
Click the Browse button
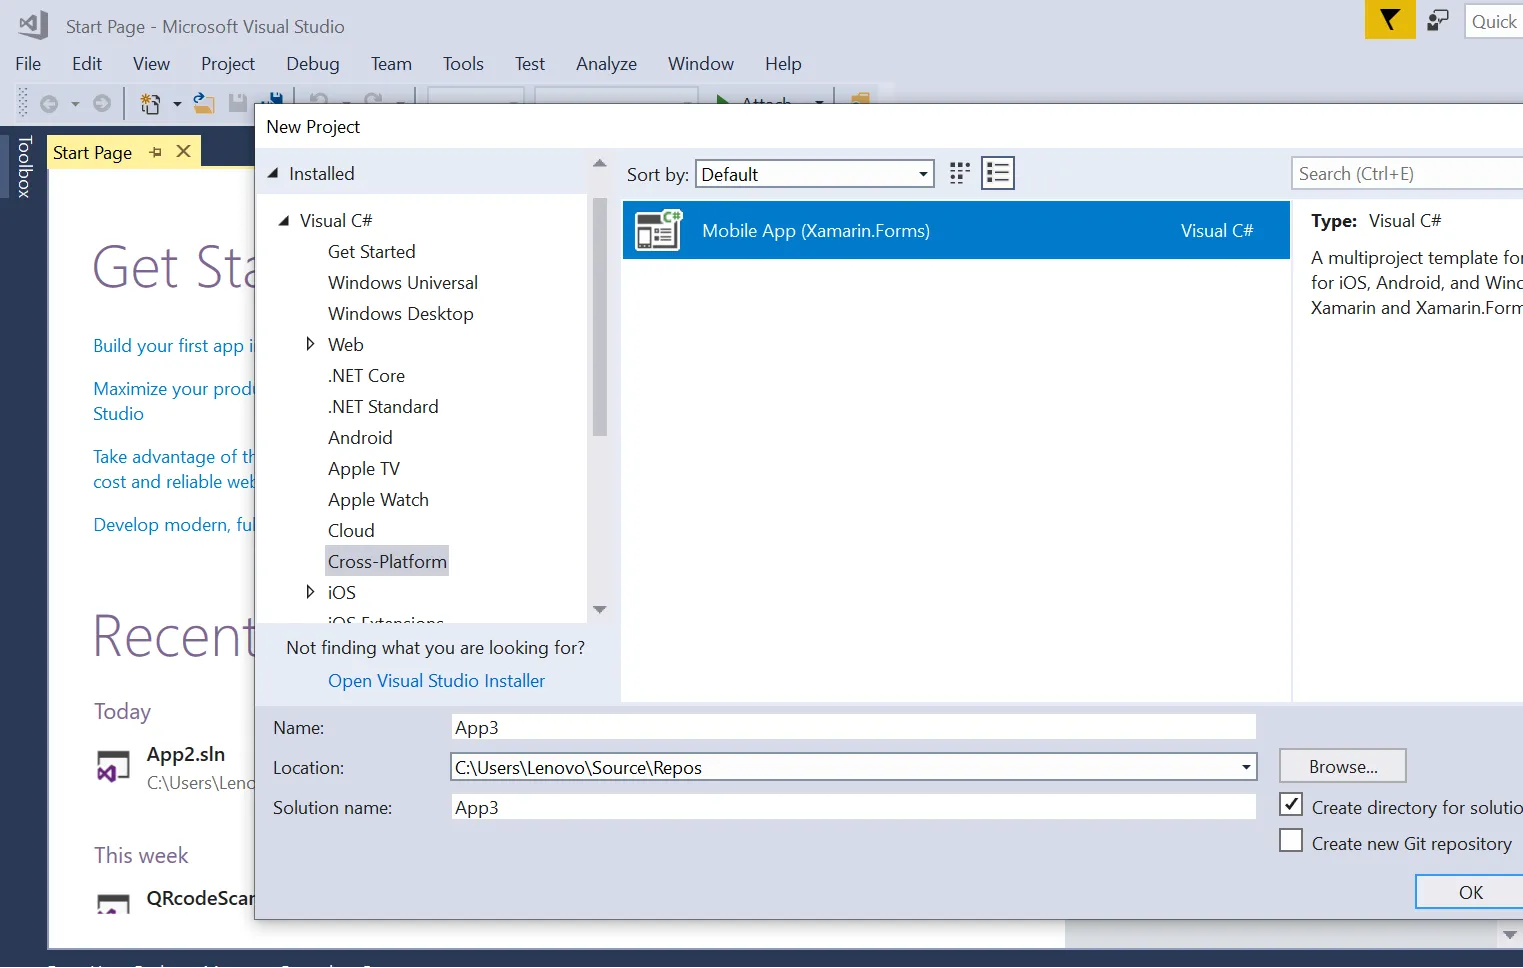[1343, 766]
